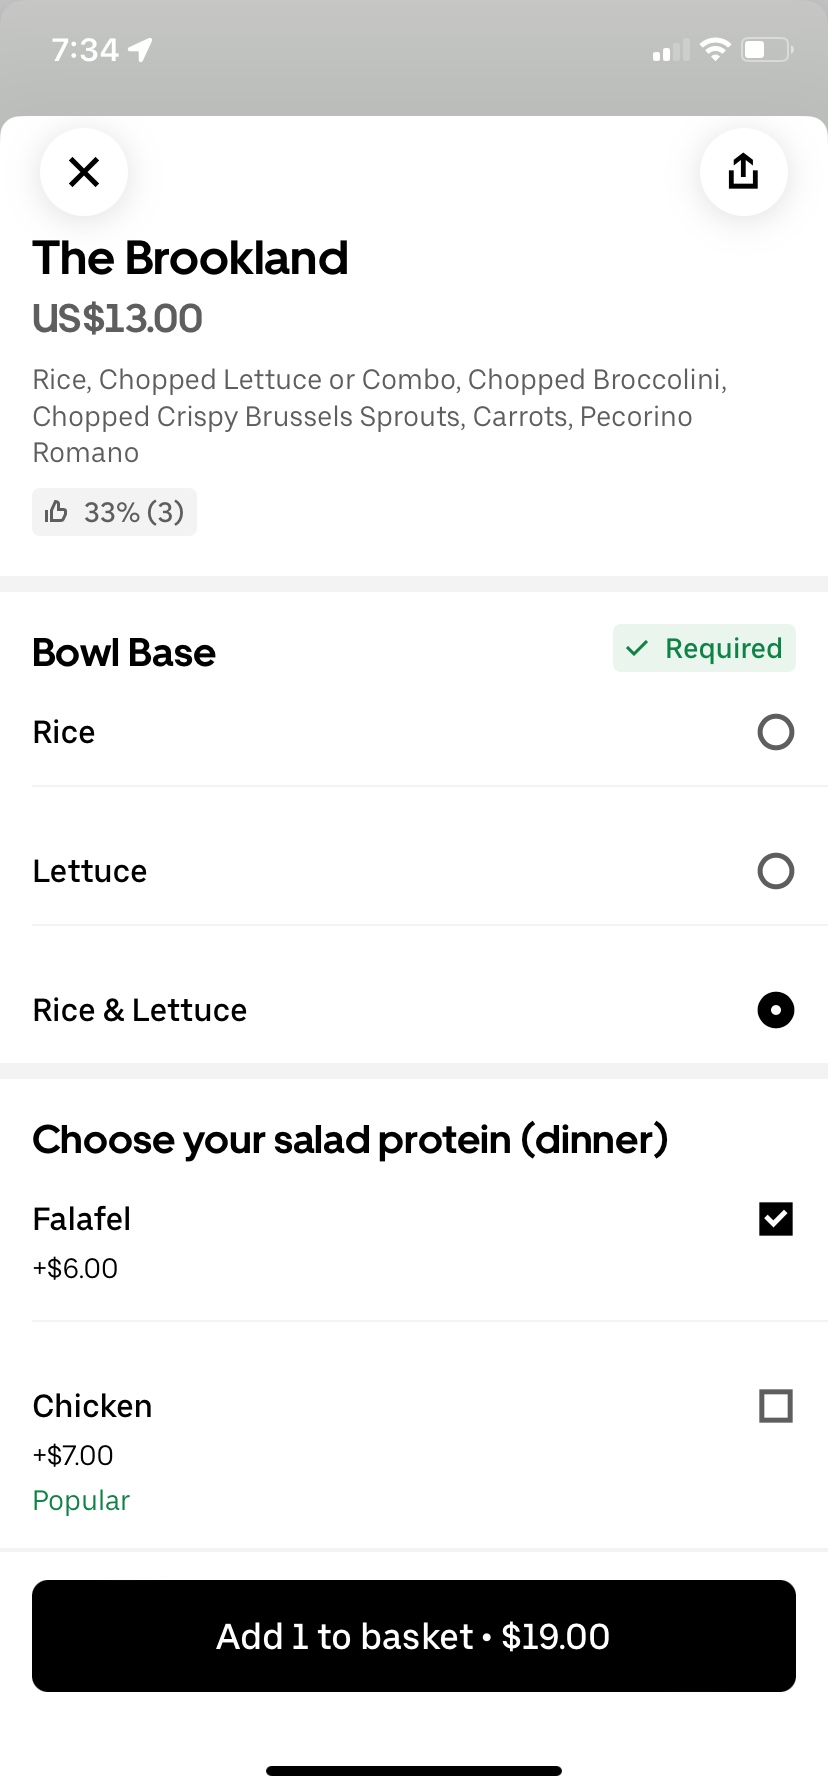This screenshot has width=828, height=1792.
Task: Add 1 to basket button
Action: click(x=414, y=1636)
